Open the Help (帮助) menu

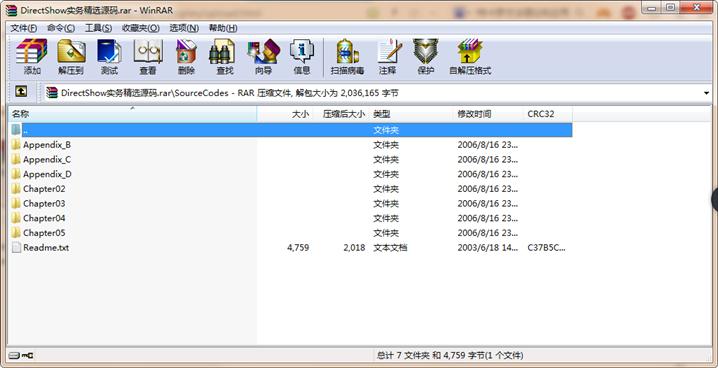point(223,28)
